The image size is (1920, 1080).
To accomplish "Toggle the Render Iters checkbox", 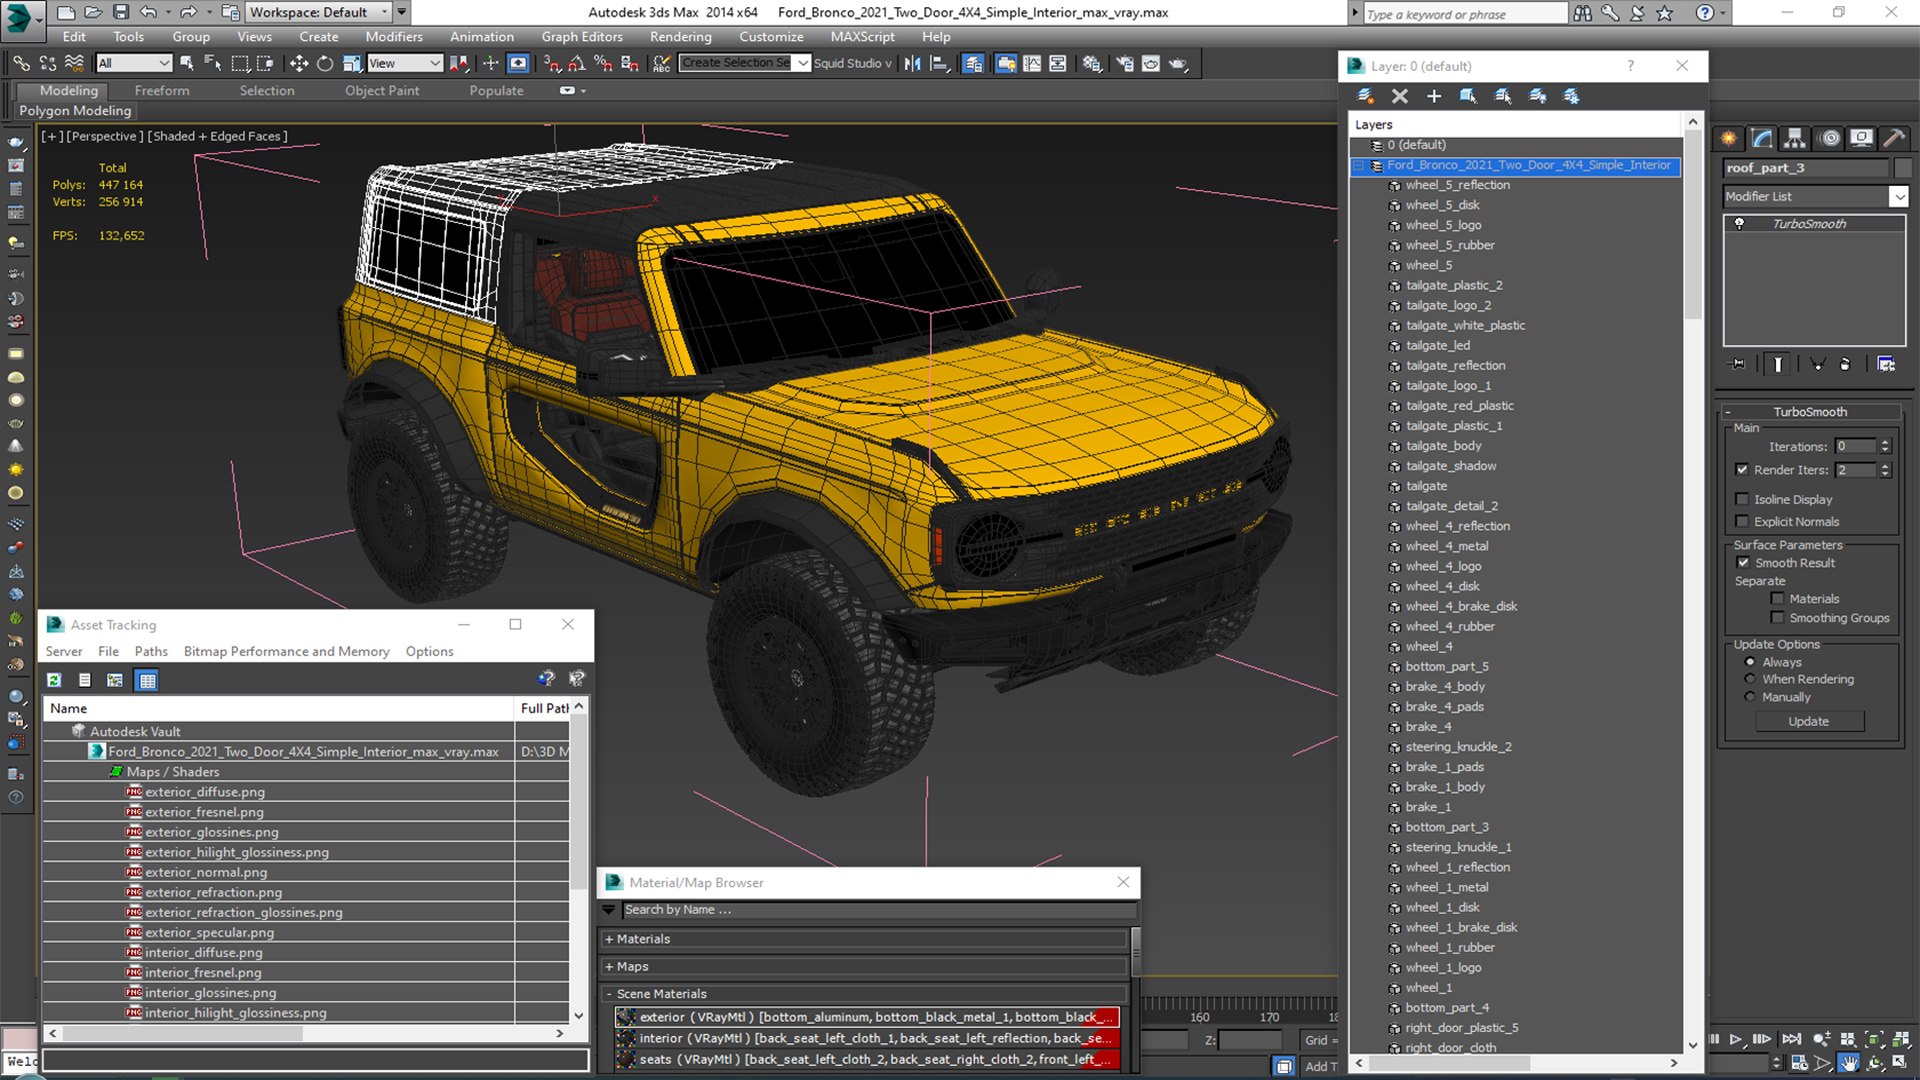I will point(1742,470).
